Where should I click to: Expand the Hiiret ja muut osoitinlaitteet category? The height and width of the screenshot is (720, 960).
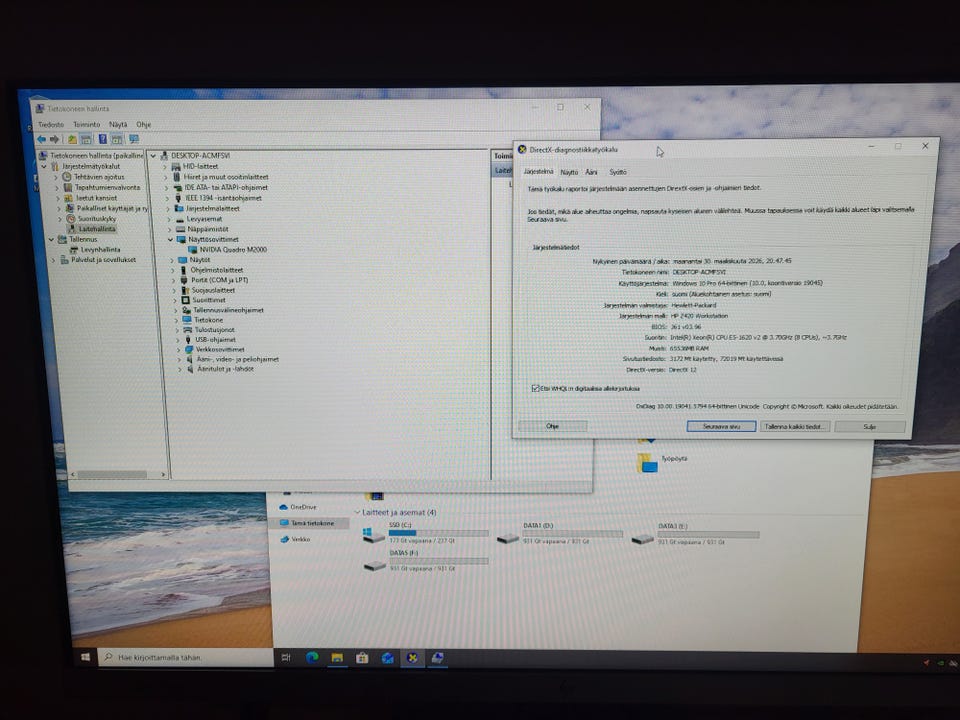tap(166, 177)
